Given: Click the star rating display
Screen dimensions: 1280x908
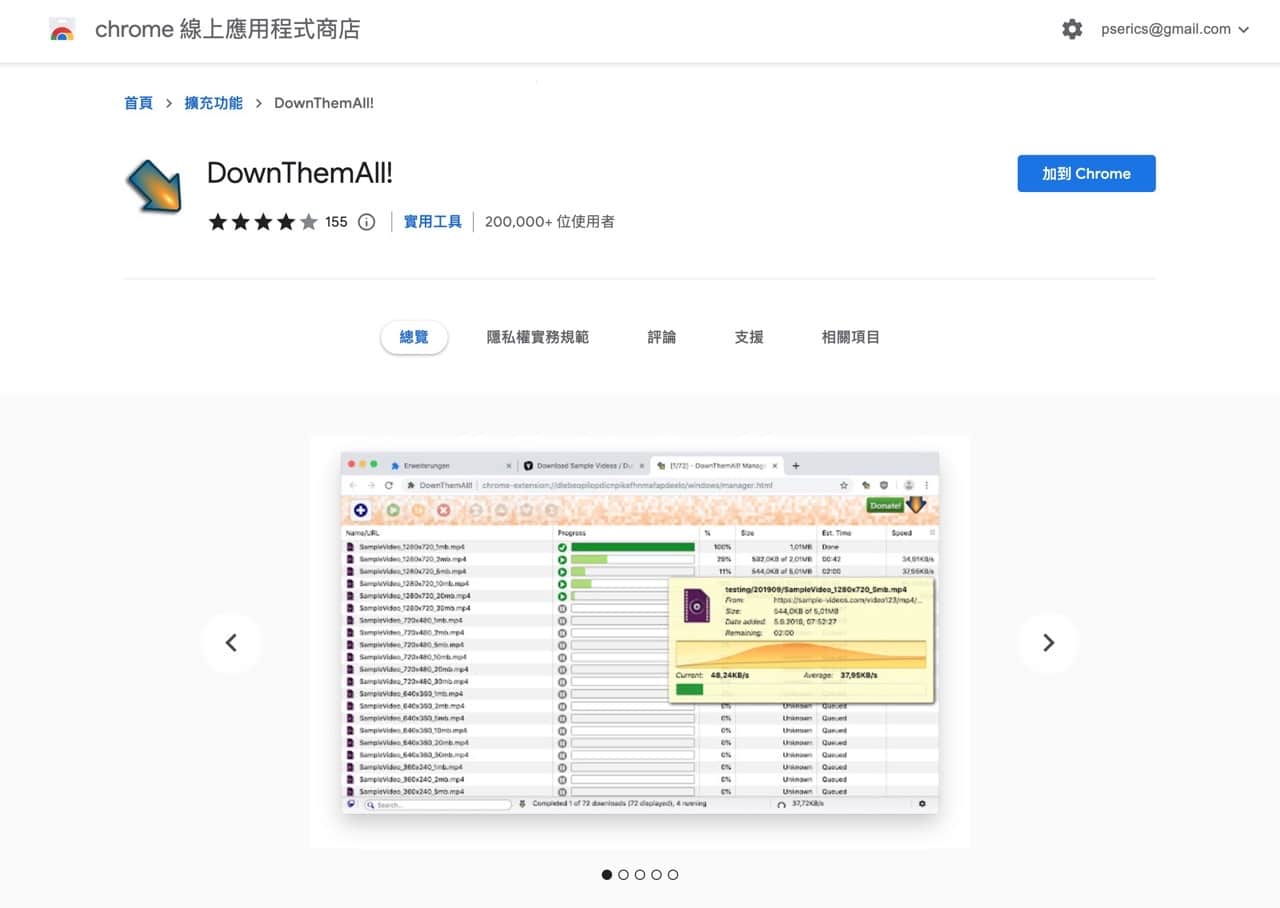Looking at the screenshot, I should pos(263,222).
